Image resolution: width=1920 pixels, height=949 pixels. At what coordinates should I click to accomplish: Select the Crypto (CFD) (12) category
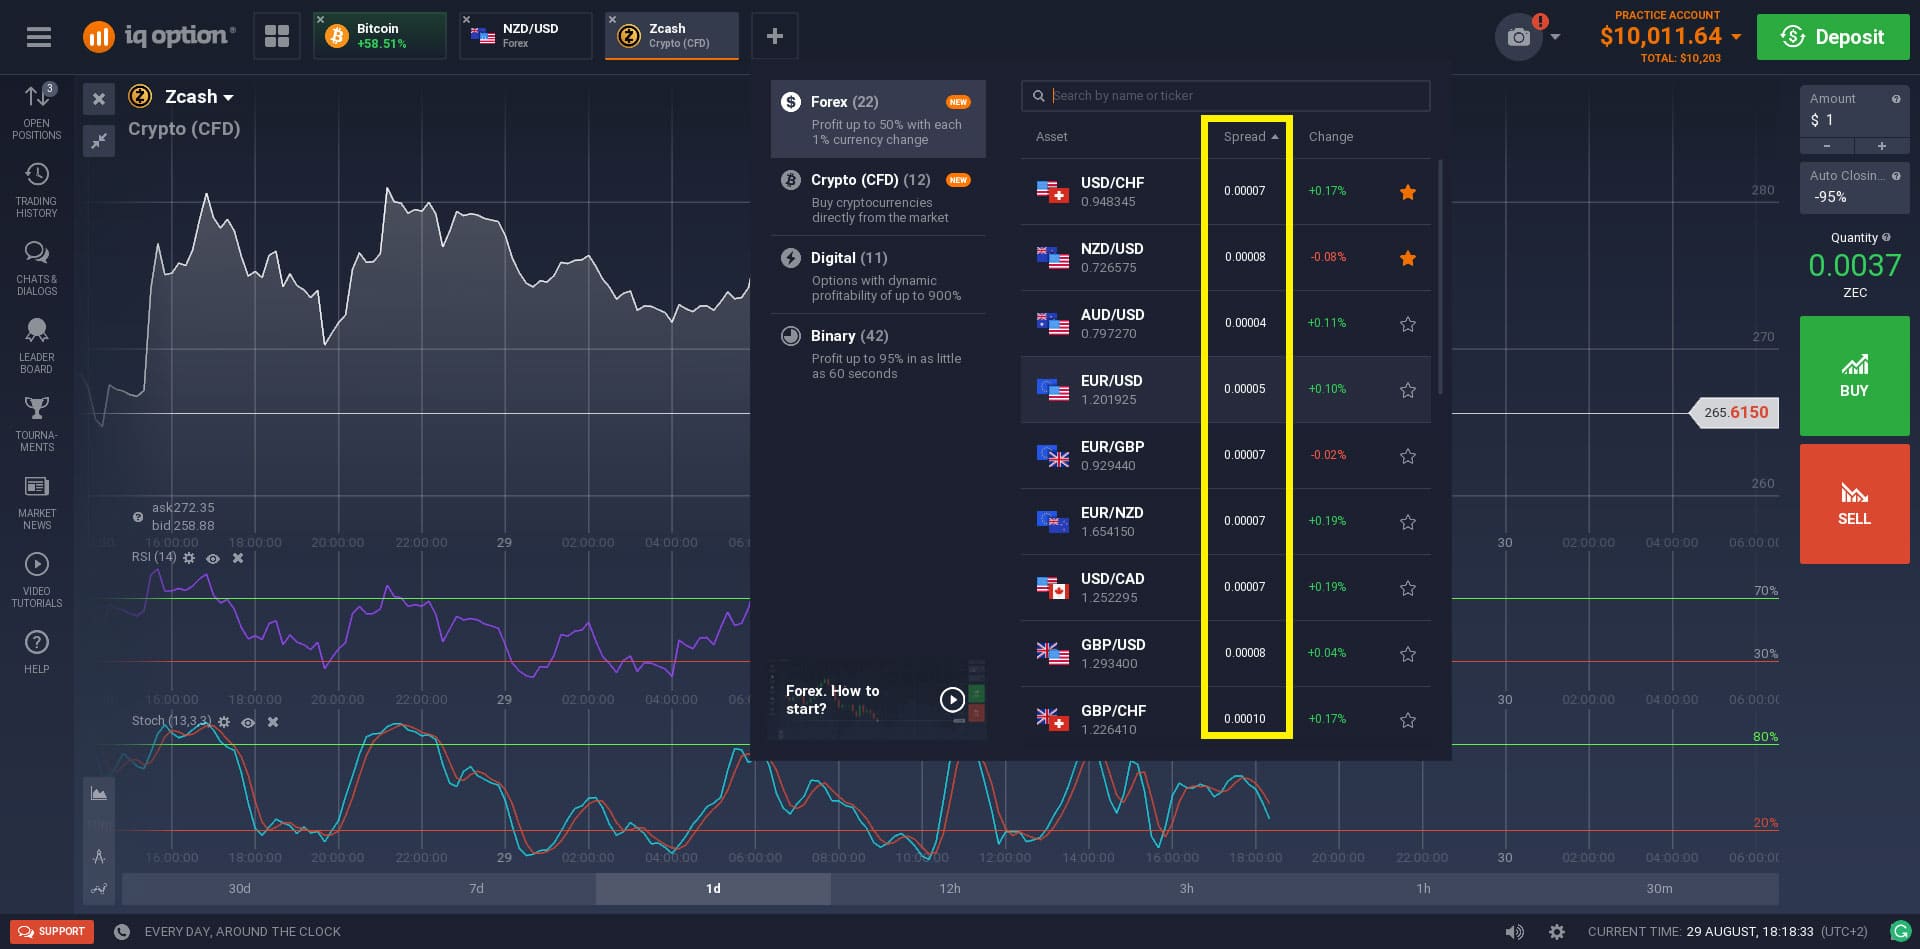[x=878, y=197]
